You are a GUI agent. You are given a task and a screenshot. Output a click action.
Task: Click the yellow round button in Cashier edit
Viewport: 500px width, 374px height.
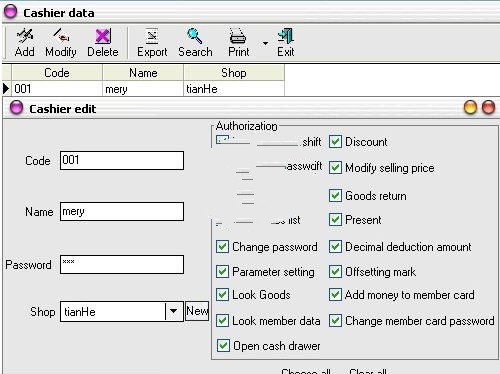click(x=470, y=108)
